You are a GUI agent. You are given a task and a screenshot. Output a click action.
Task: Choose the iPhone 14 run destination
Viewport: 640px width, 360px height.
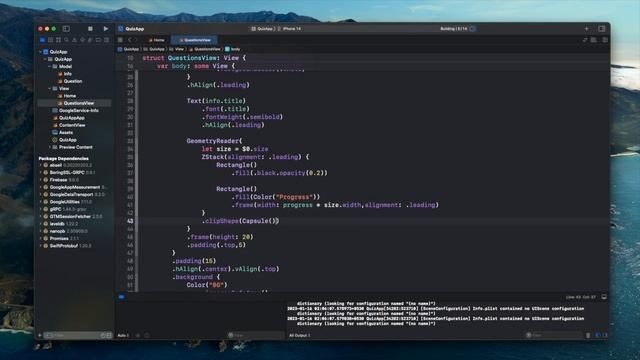click(289, 29)
